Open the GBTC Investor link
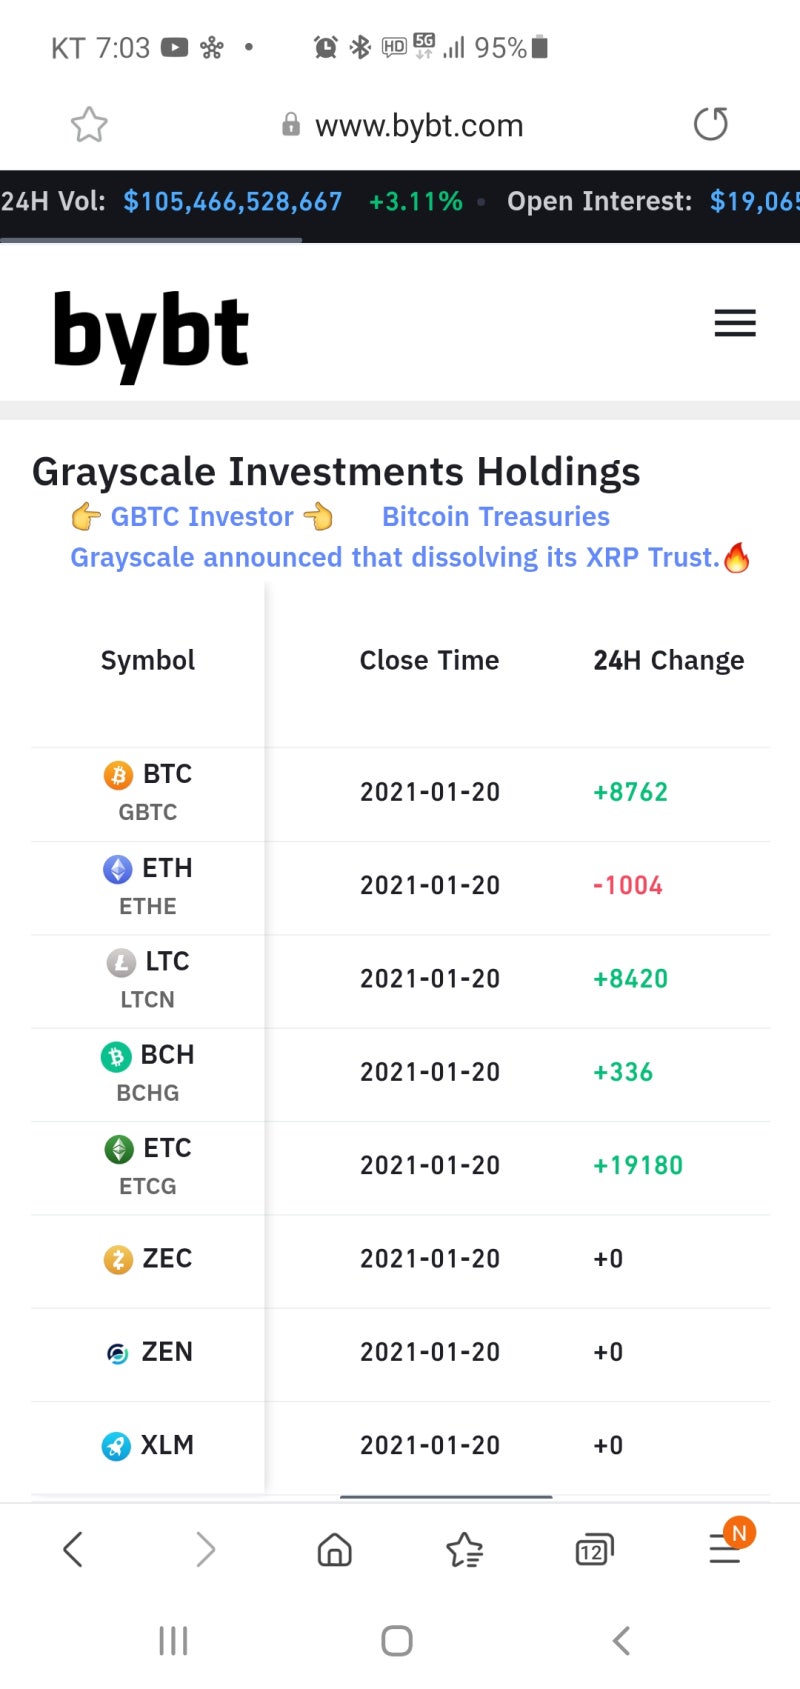This screenshot has height=1689, width=800. click(202, 517)
